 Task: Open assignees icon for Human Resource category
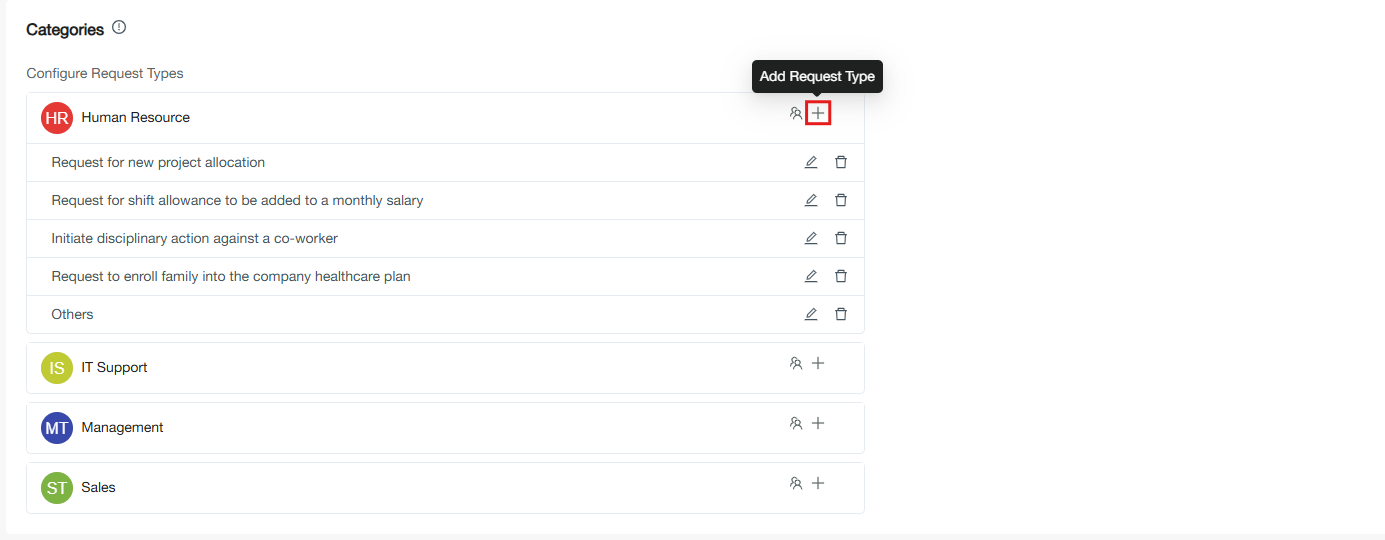click(x=796, y=114)
